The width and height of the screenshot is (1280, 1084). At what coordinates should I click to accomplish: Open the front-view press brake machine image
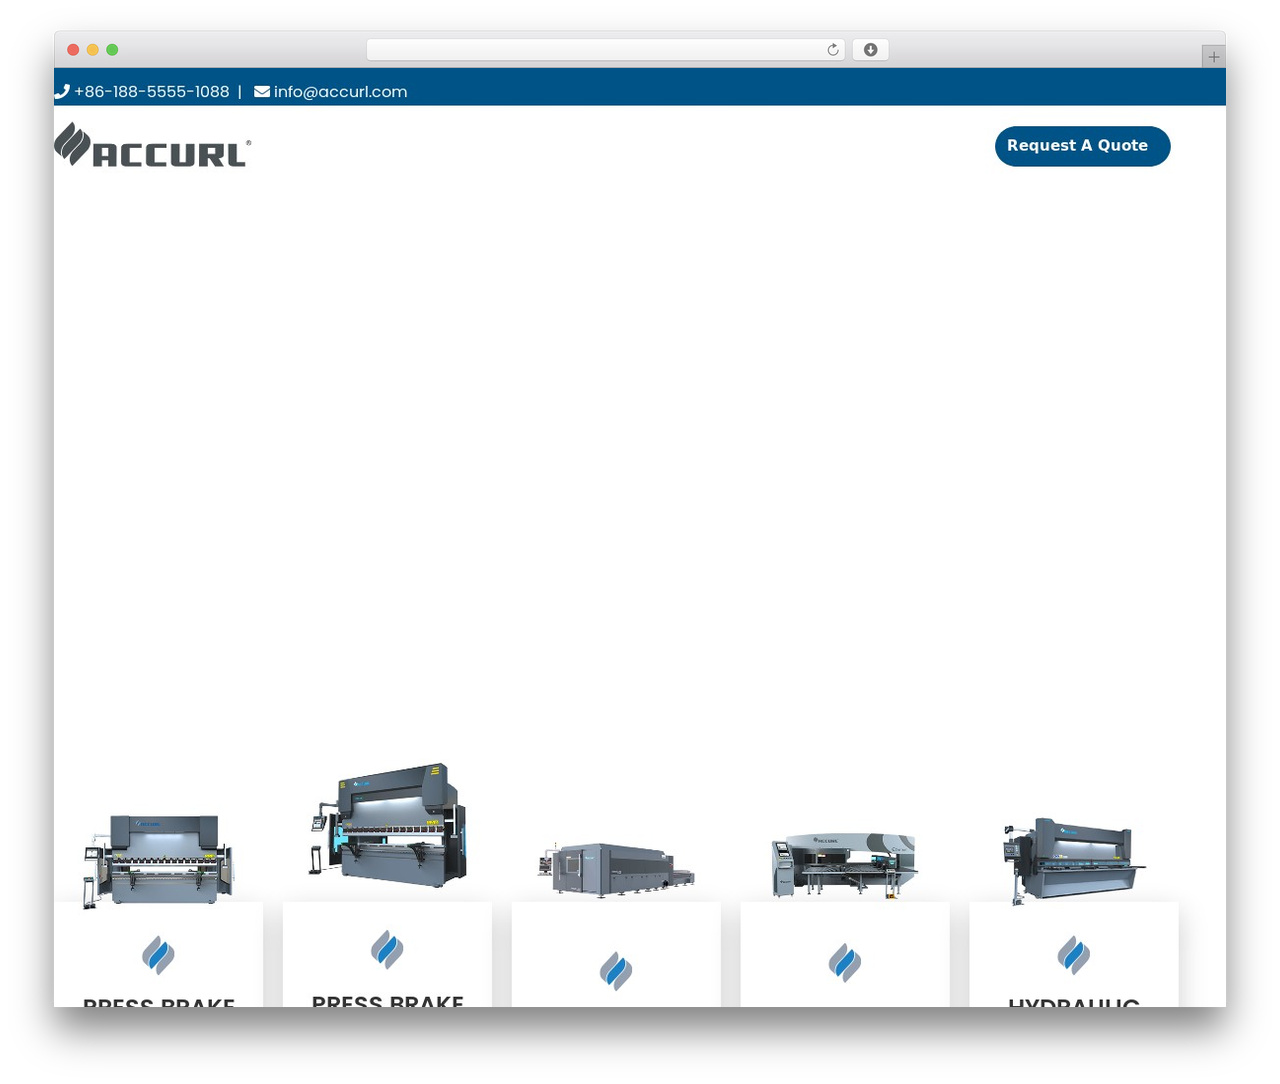[158, 860]
